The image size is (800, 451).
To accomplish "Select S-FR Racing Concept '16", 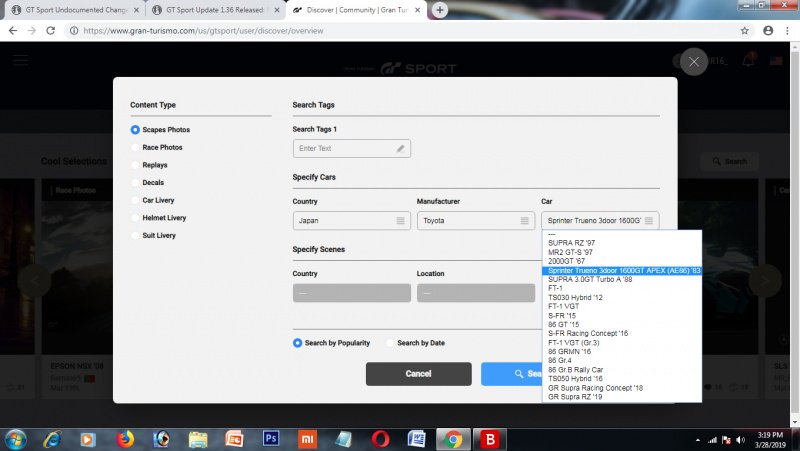I will 622,333.
